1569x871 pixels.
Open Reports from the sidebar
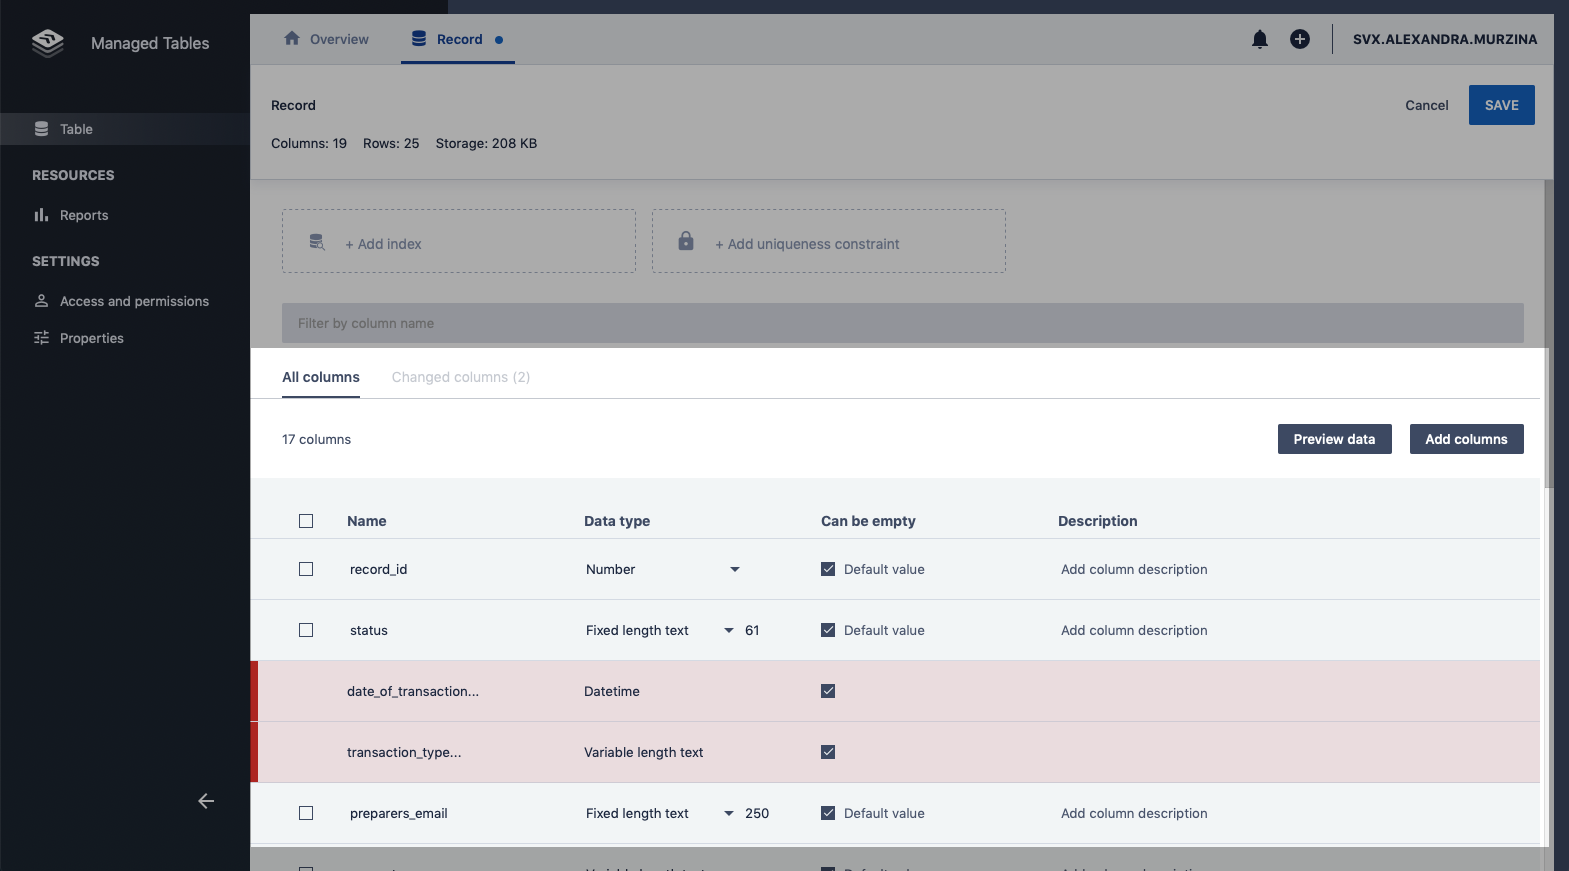click(x=84, y=215)
